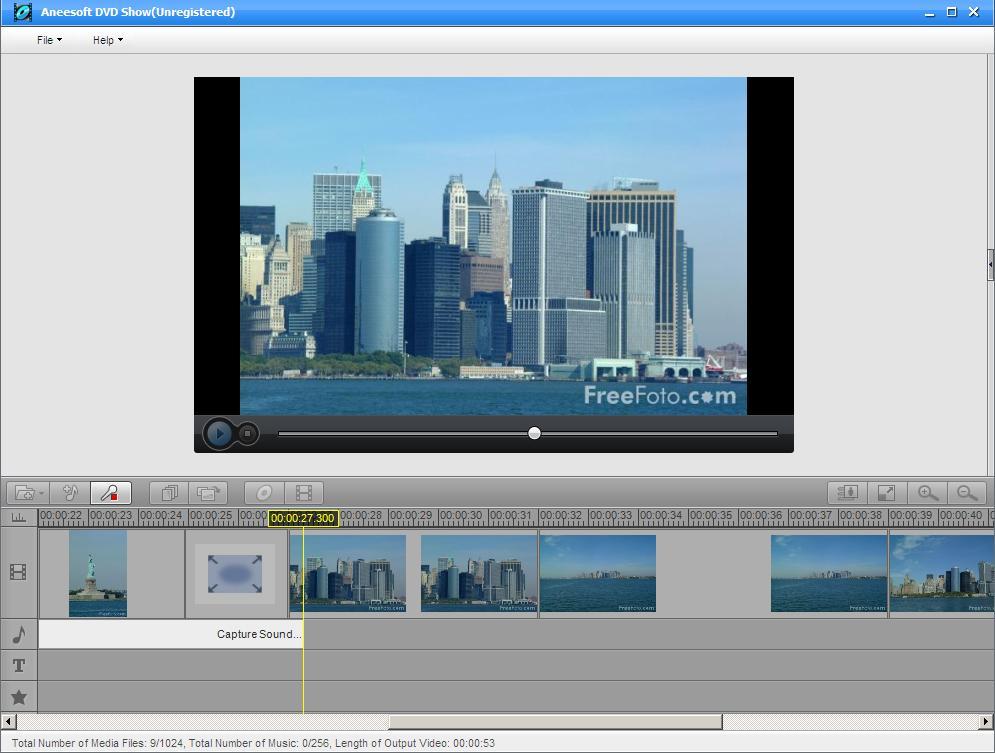Screen dimensions: 995x753
Task: Select the partly visible last clip on the video track
Action: tap(942, 573)
